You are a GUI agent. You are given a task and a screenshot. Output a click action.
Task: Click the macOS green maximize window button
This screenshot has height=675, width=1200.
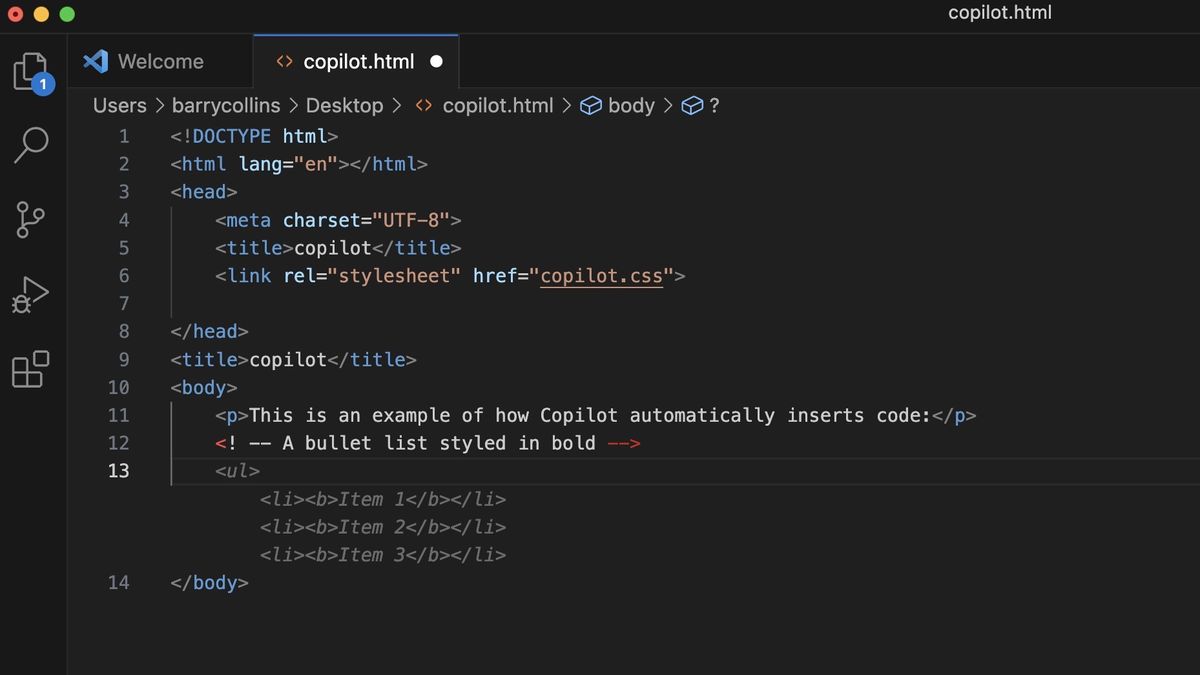point(67,14)
